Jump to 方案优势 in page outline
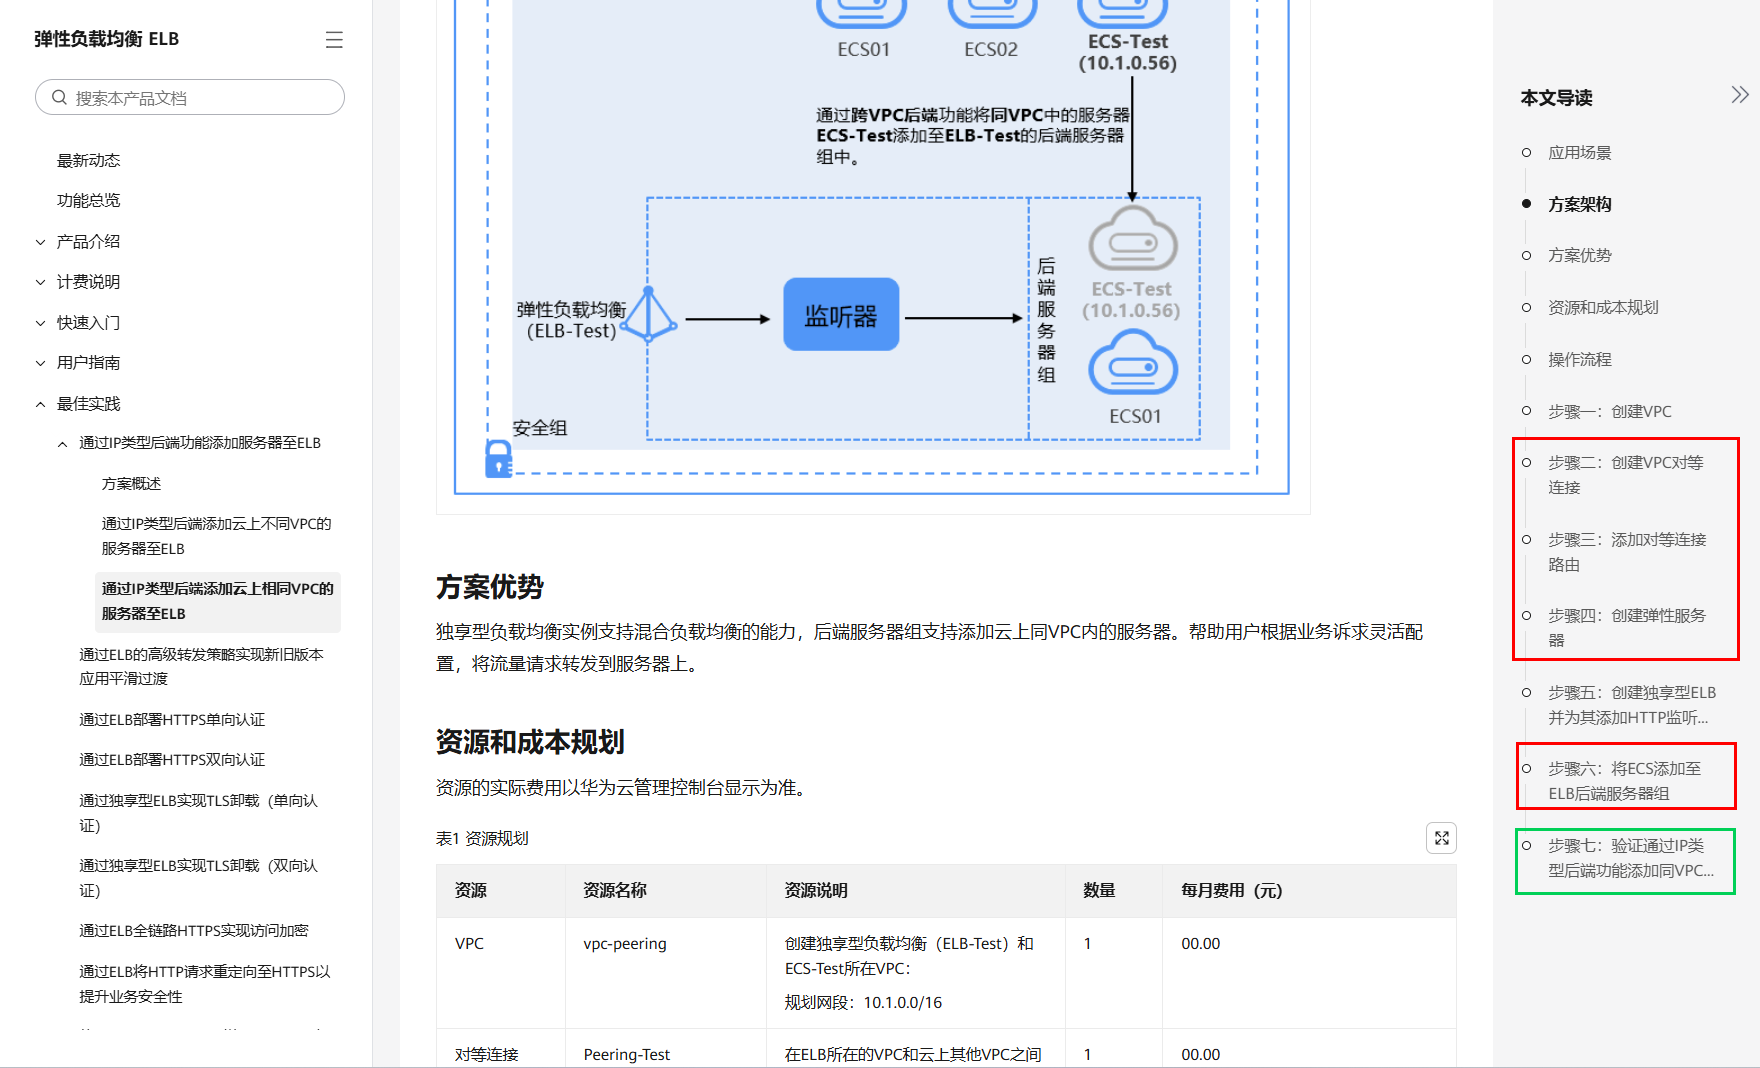Screen dimensions: 1760x1068 pyautogui.click(x=1579, y=255)
